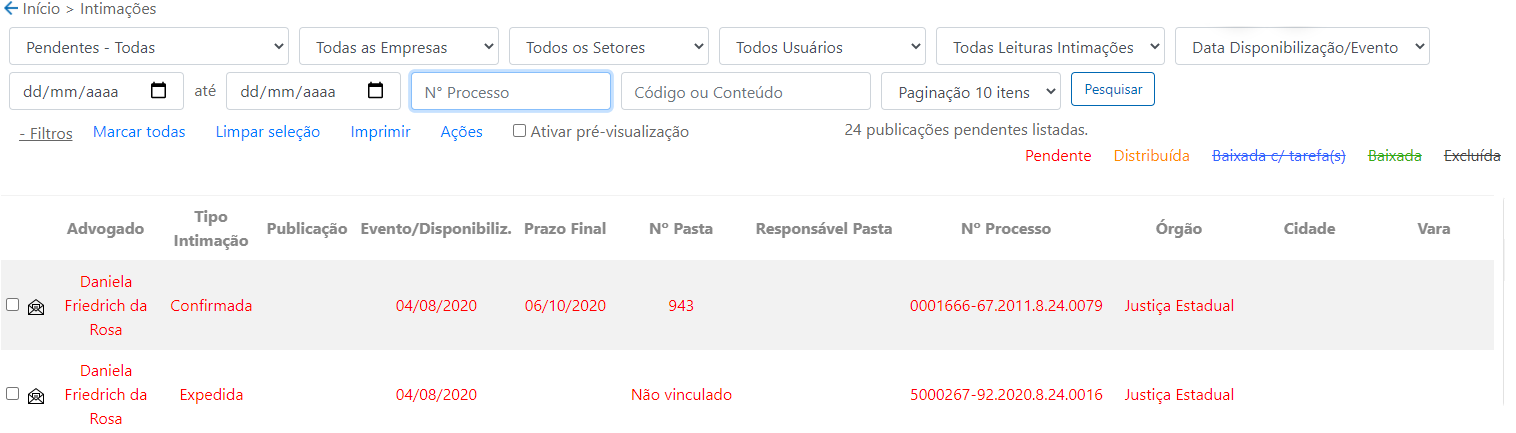Open the Paginação 10 itens dropdown
The height and width of the screenshot is (433, 1516).
click(x=971, y=91)
